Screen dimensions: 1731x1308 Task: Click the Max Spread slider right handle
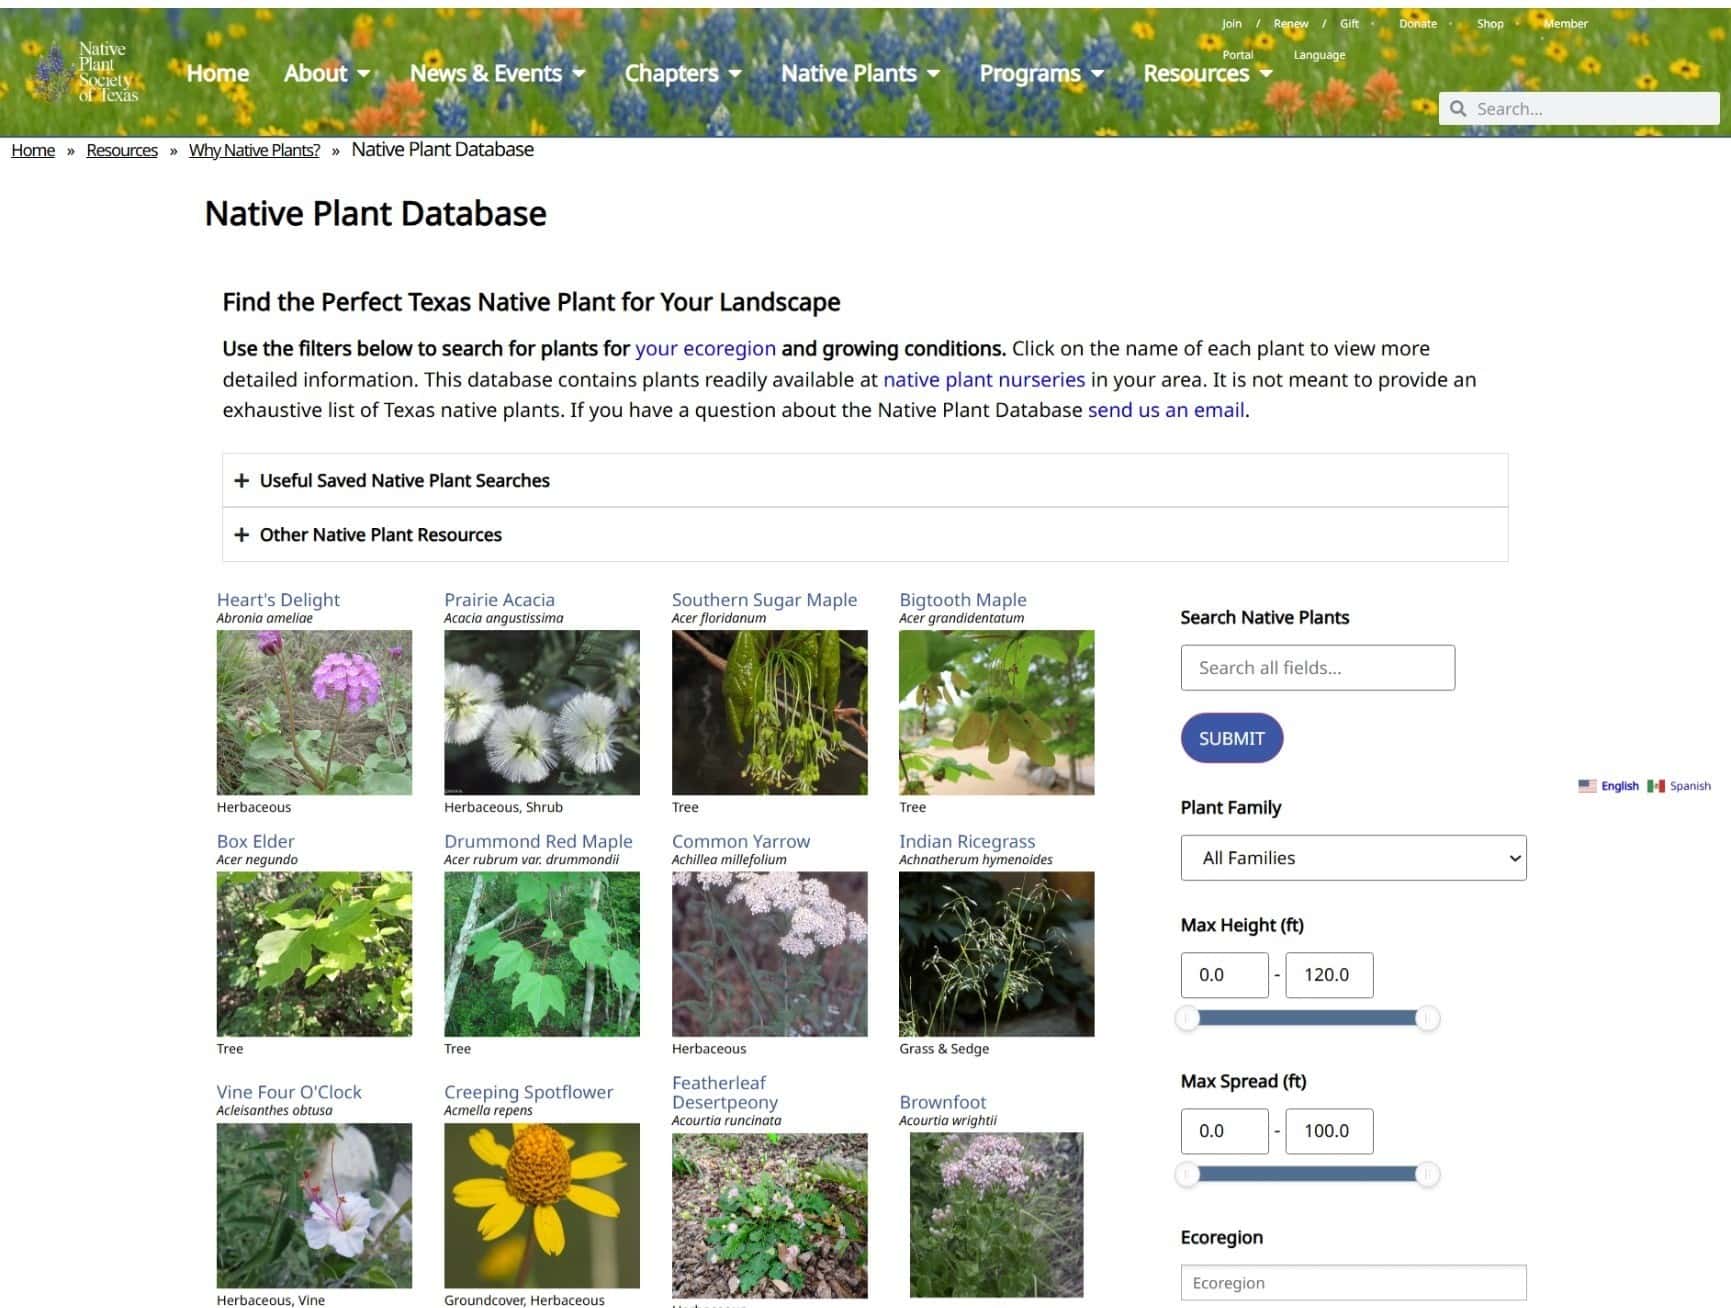[1428, 1174]
